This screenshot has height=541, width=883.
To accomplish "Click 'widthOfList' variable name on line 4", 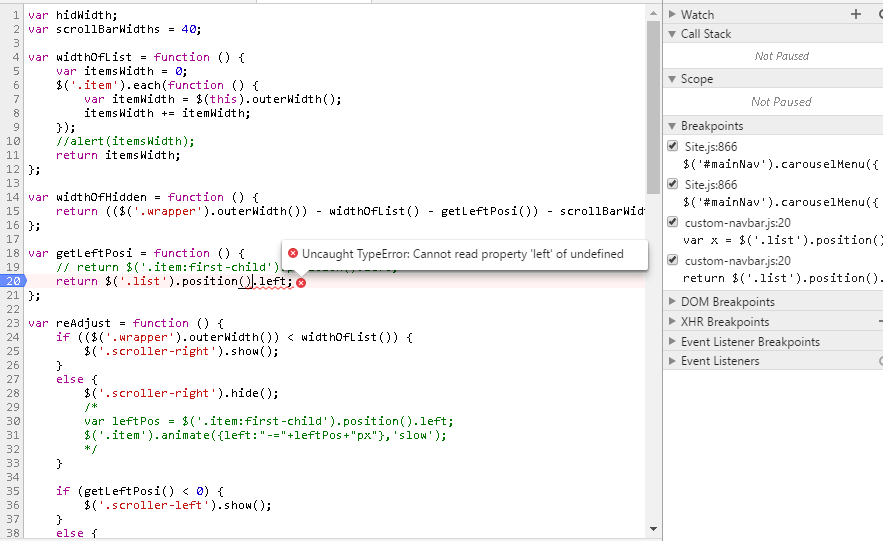I will pyautogui.click(x=93, y=57).
